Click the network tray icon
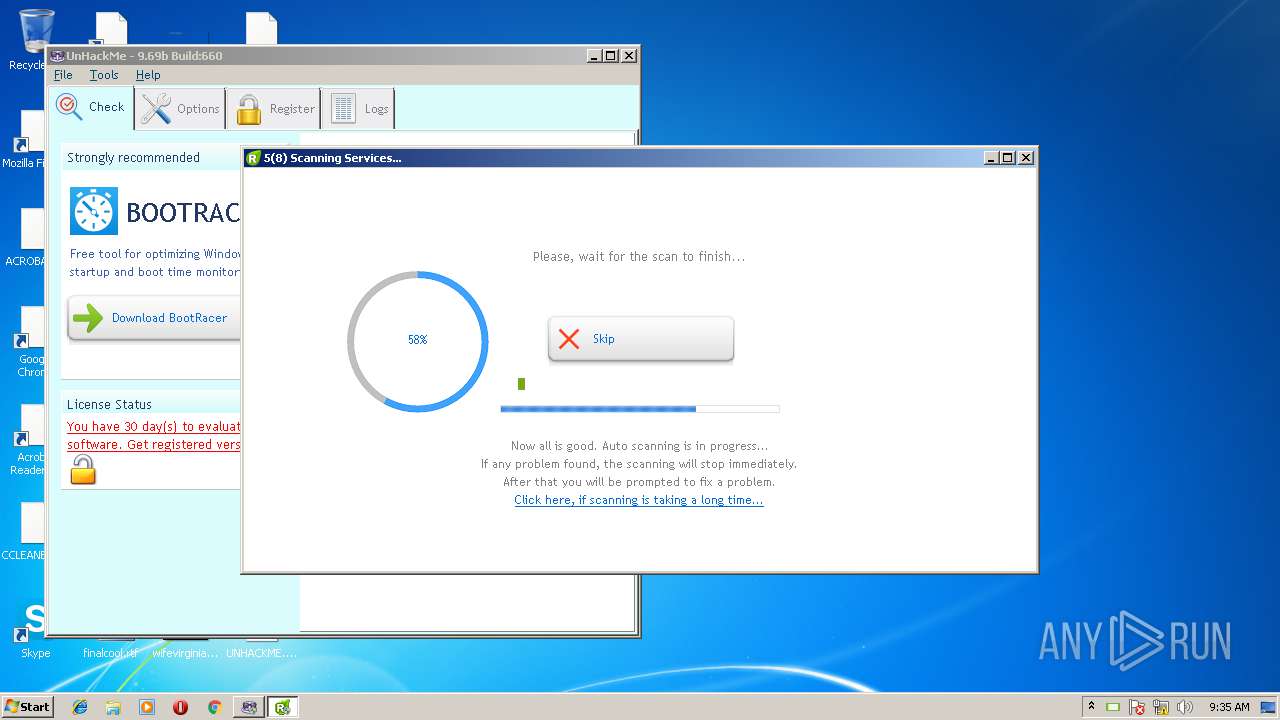The image size is (1280, 720). pos(1161,707)
